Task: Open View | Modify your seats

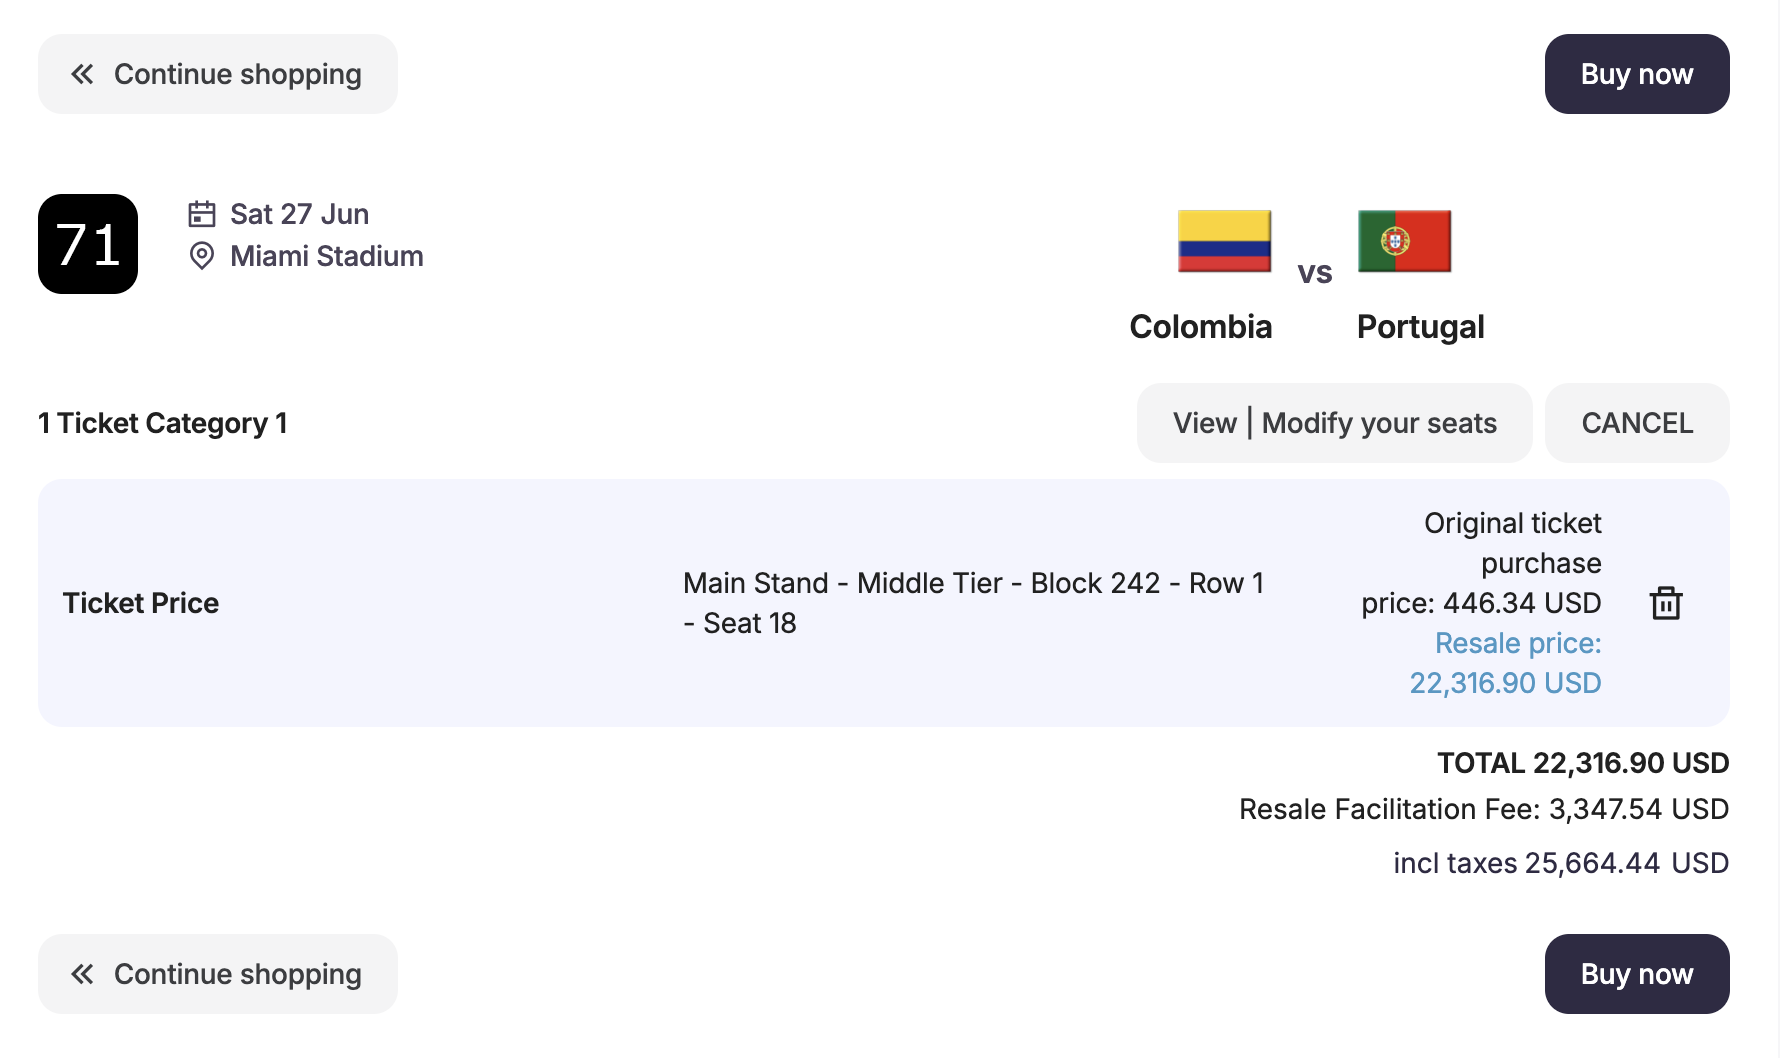Action: pyautogui.click(x=1334, y=423)
